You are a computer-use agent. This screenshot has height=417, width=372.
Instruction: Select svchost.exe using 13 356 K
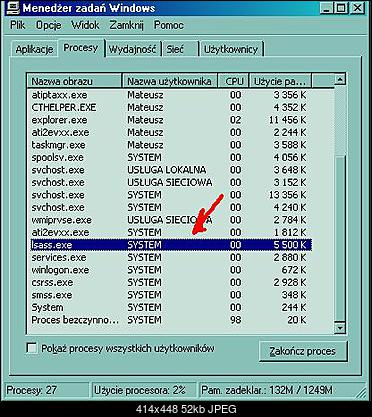[170, 195]
